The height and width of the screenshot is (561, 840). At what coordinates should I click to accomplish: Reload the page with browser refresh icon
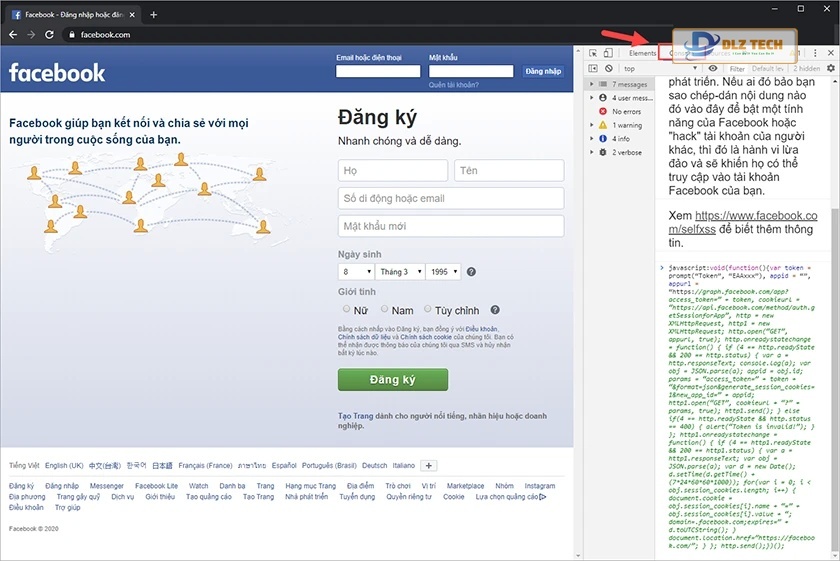click(50, 34)
